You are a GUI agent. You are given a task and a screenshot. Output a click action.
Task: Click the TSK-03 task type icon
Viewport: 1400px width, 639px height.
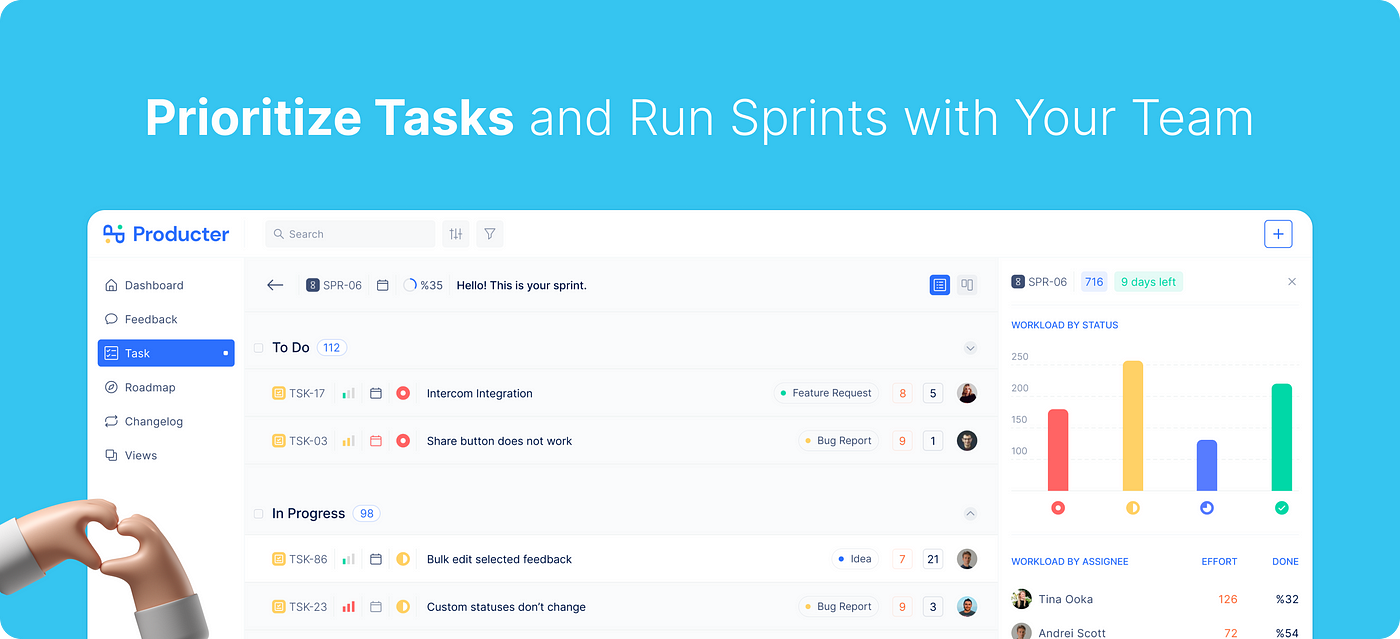(x=279, y=441)
